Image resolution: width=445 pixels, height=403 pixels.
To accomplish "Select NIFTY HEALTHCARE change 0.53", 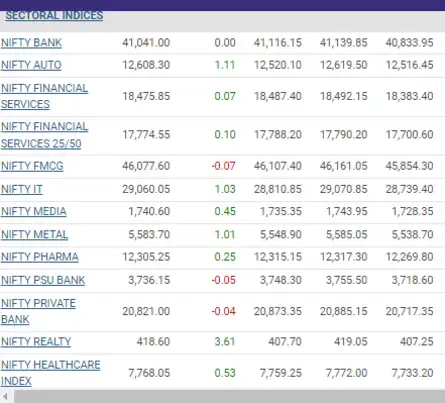I will point(225,373).
